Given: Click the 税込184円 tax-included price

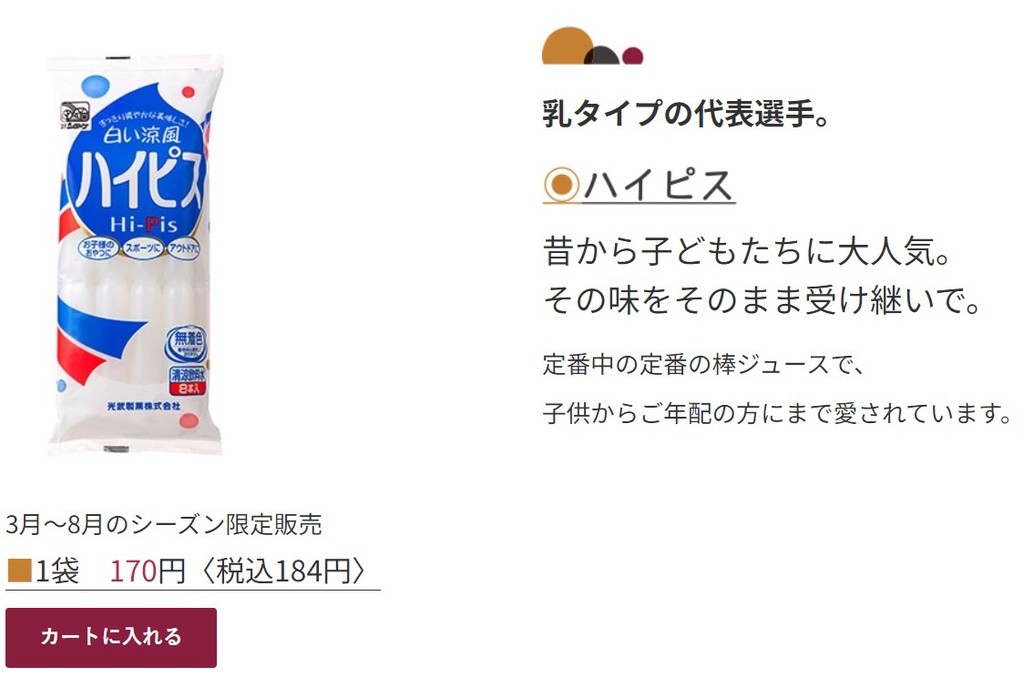Looking at the screenshot, I should [283, 570].
